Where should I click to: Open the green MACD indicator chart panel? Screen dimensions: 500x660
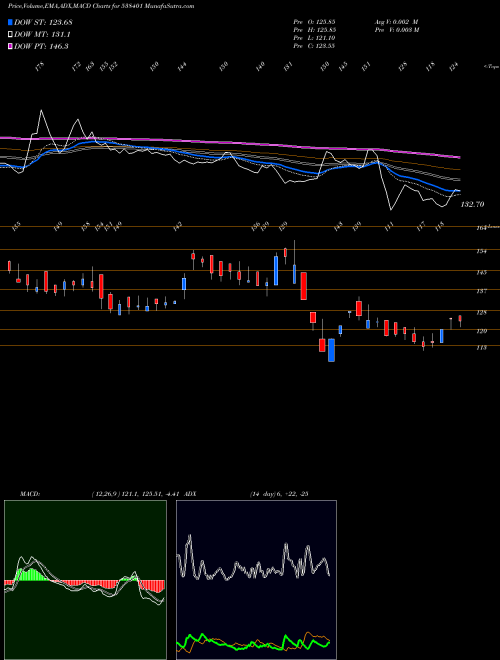click(85, 580)
